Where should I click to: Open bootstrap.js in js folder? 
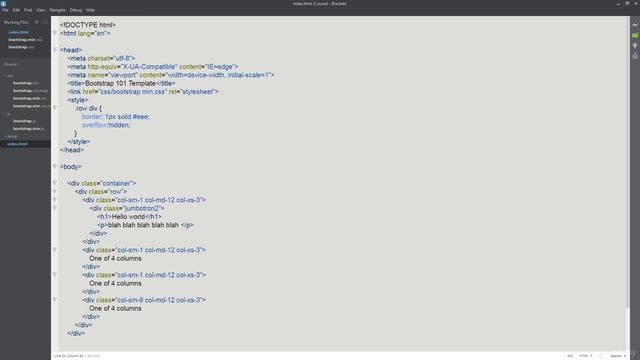[x=24, y=121]
